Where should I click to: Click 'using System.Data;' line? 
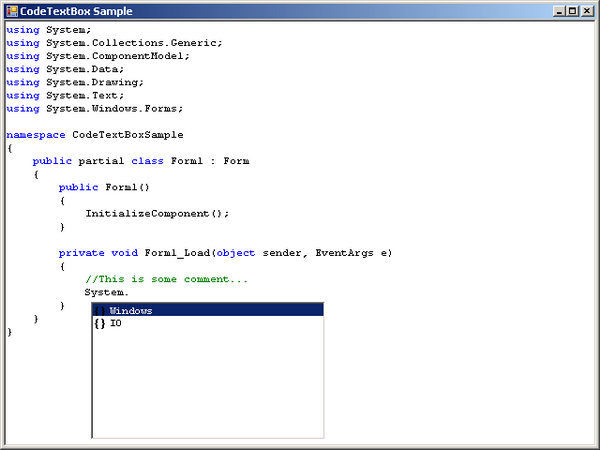click(65, 69)
